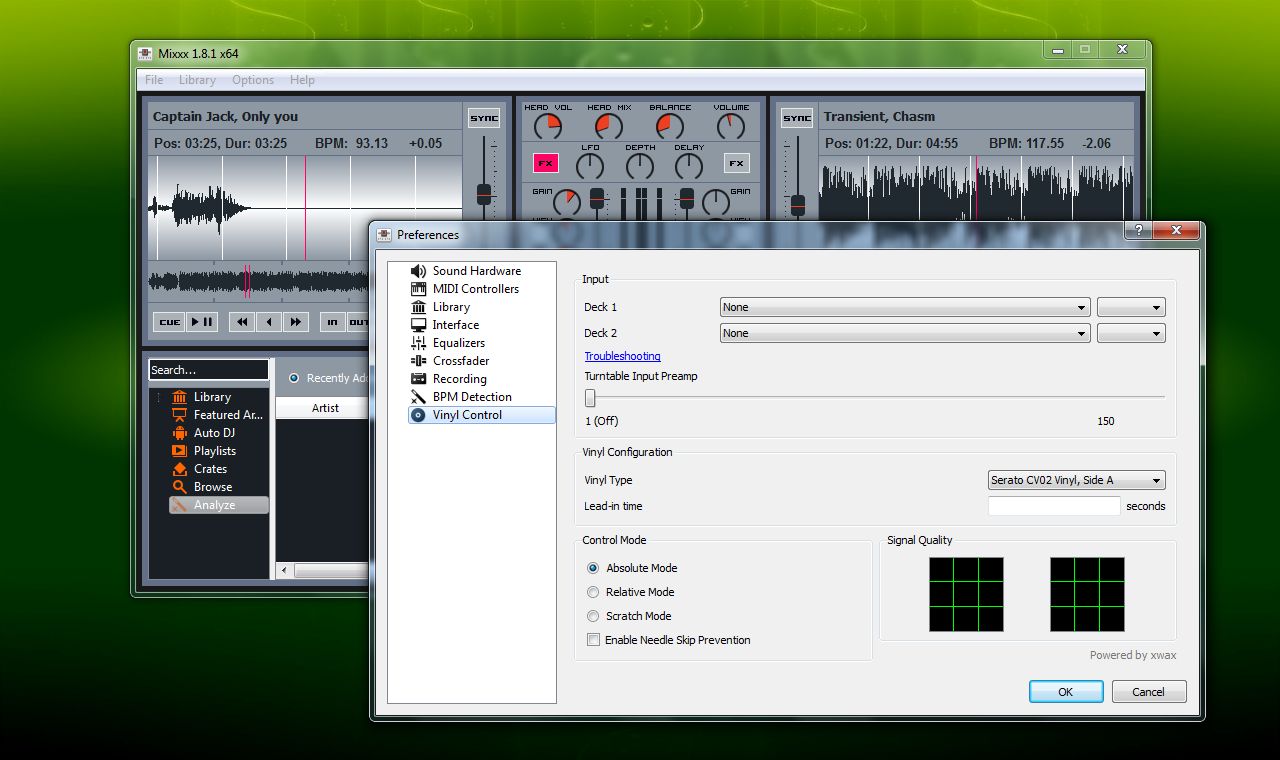Click rewind button on deck 1
Image resolution: width=1280 pixels, height=760 pixels.
(242, 322)
